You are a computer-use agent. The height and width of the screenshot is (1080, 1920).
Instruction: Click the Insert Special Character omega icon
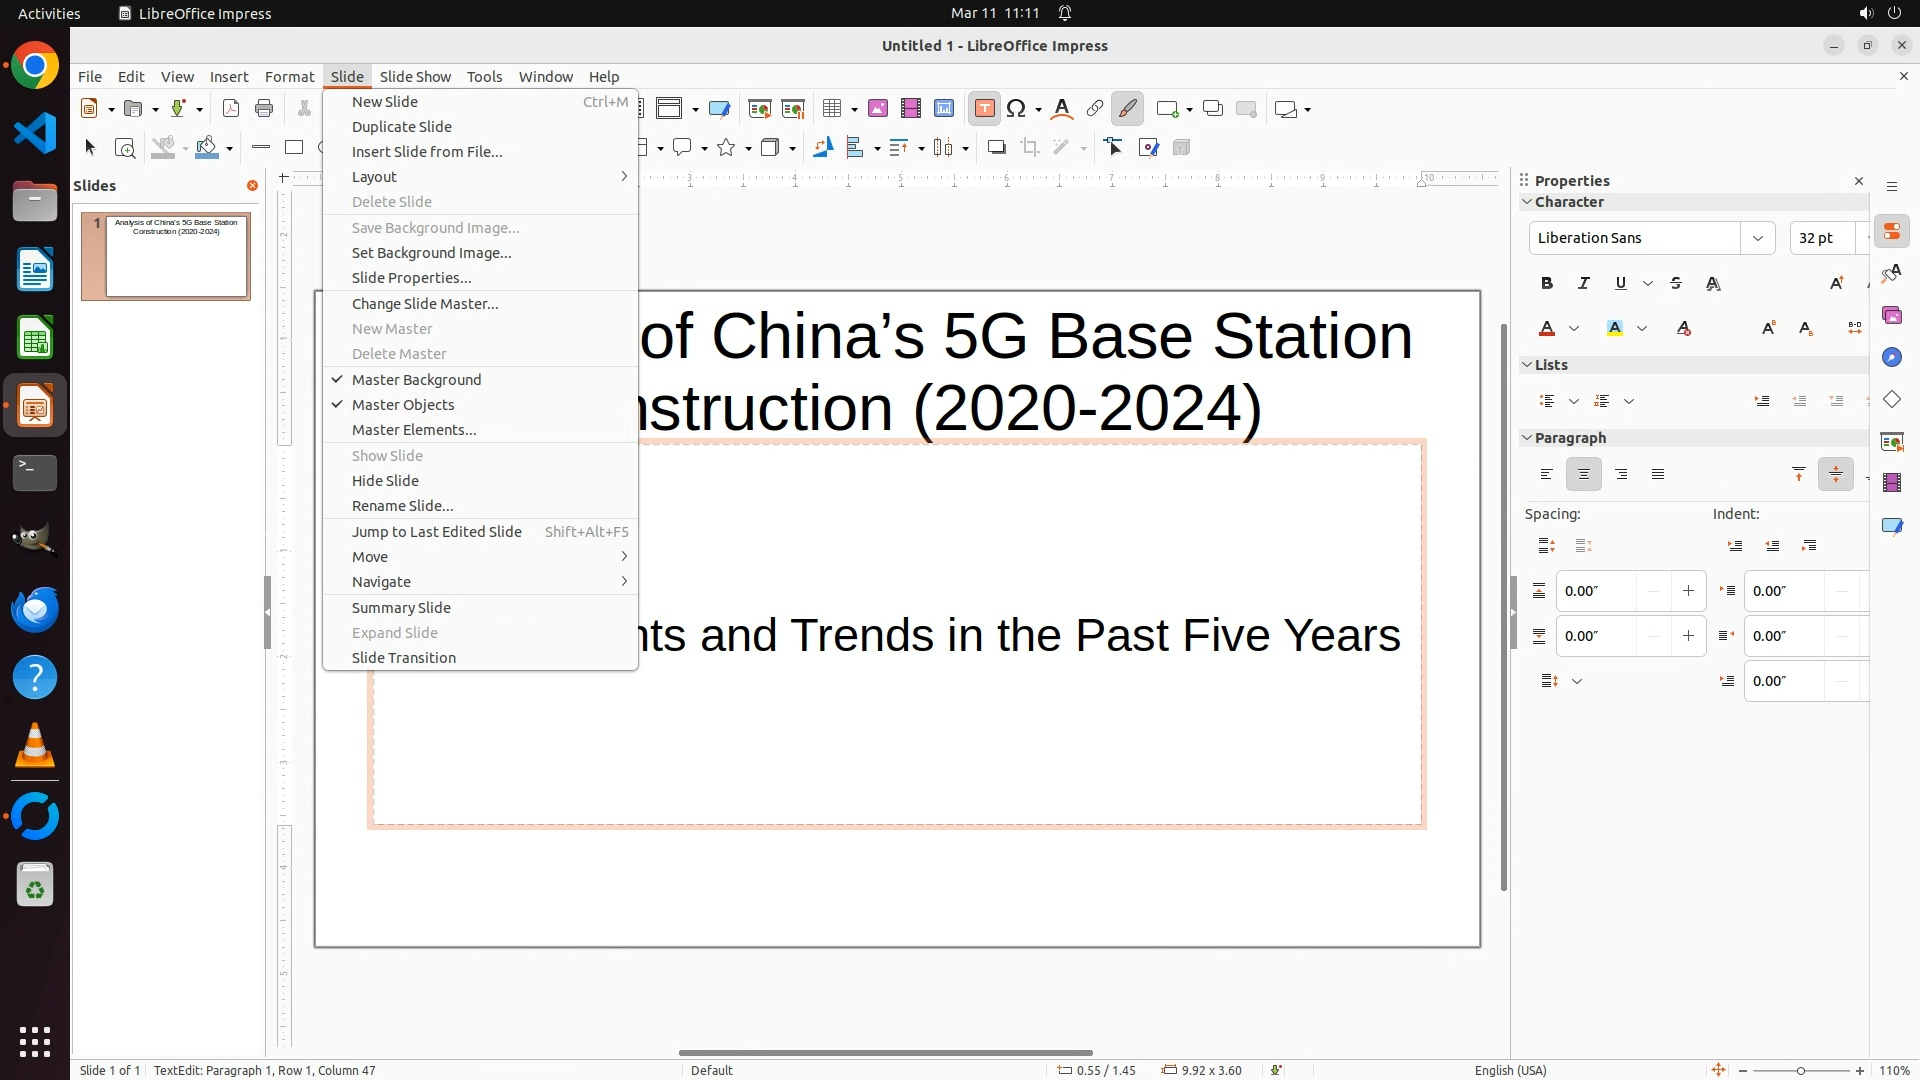pos(1017,109)
